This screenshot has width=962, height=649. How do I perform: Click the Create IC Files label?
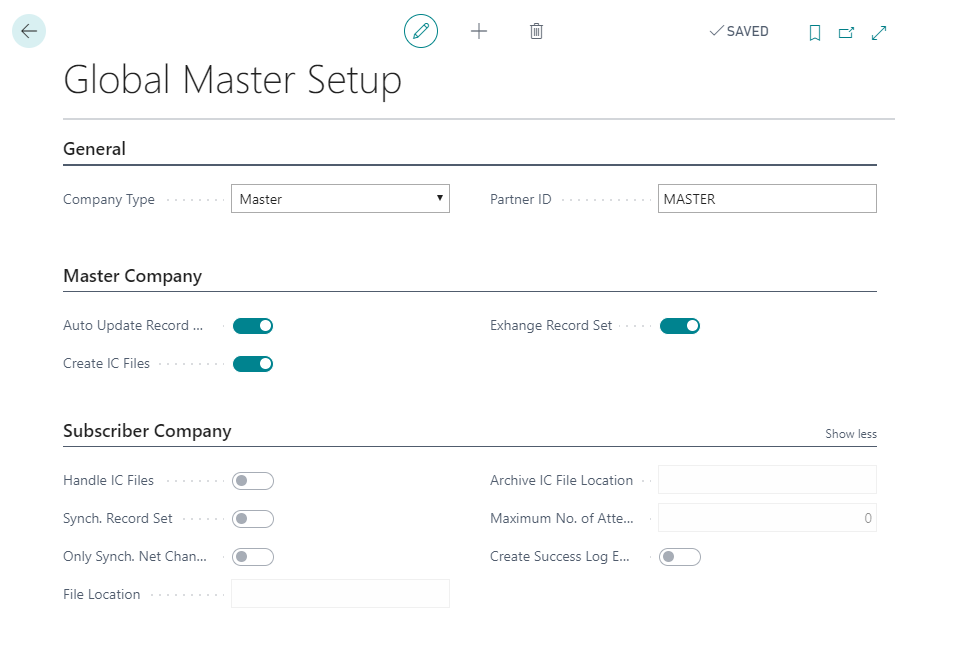pyautogui.click(x=106, y=364)
